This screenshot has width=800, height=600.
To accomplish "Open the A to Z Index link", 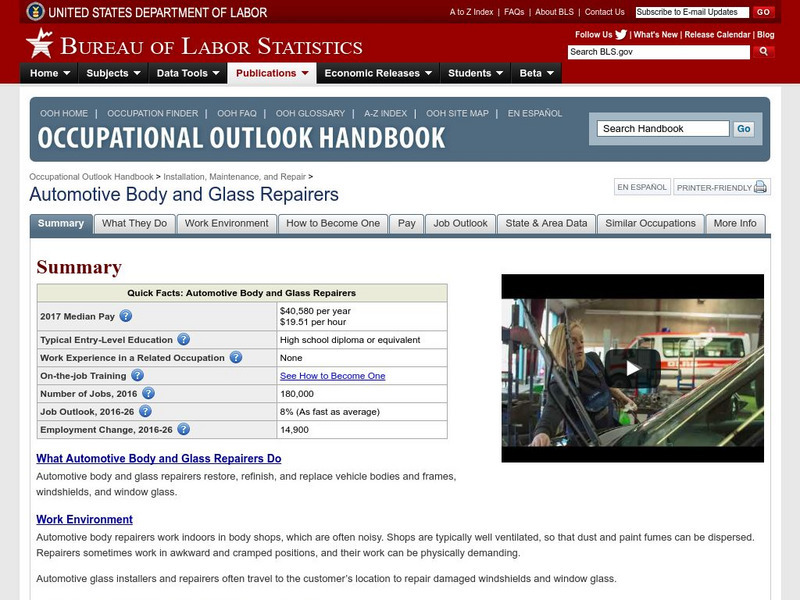I will click(471, 12).
